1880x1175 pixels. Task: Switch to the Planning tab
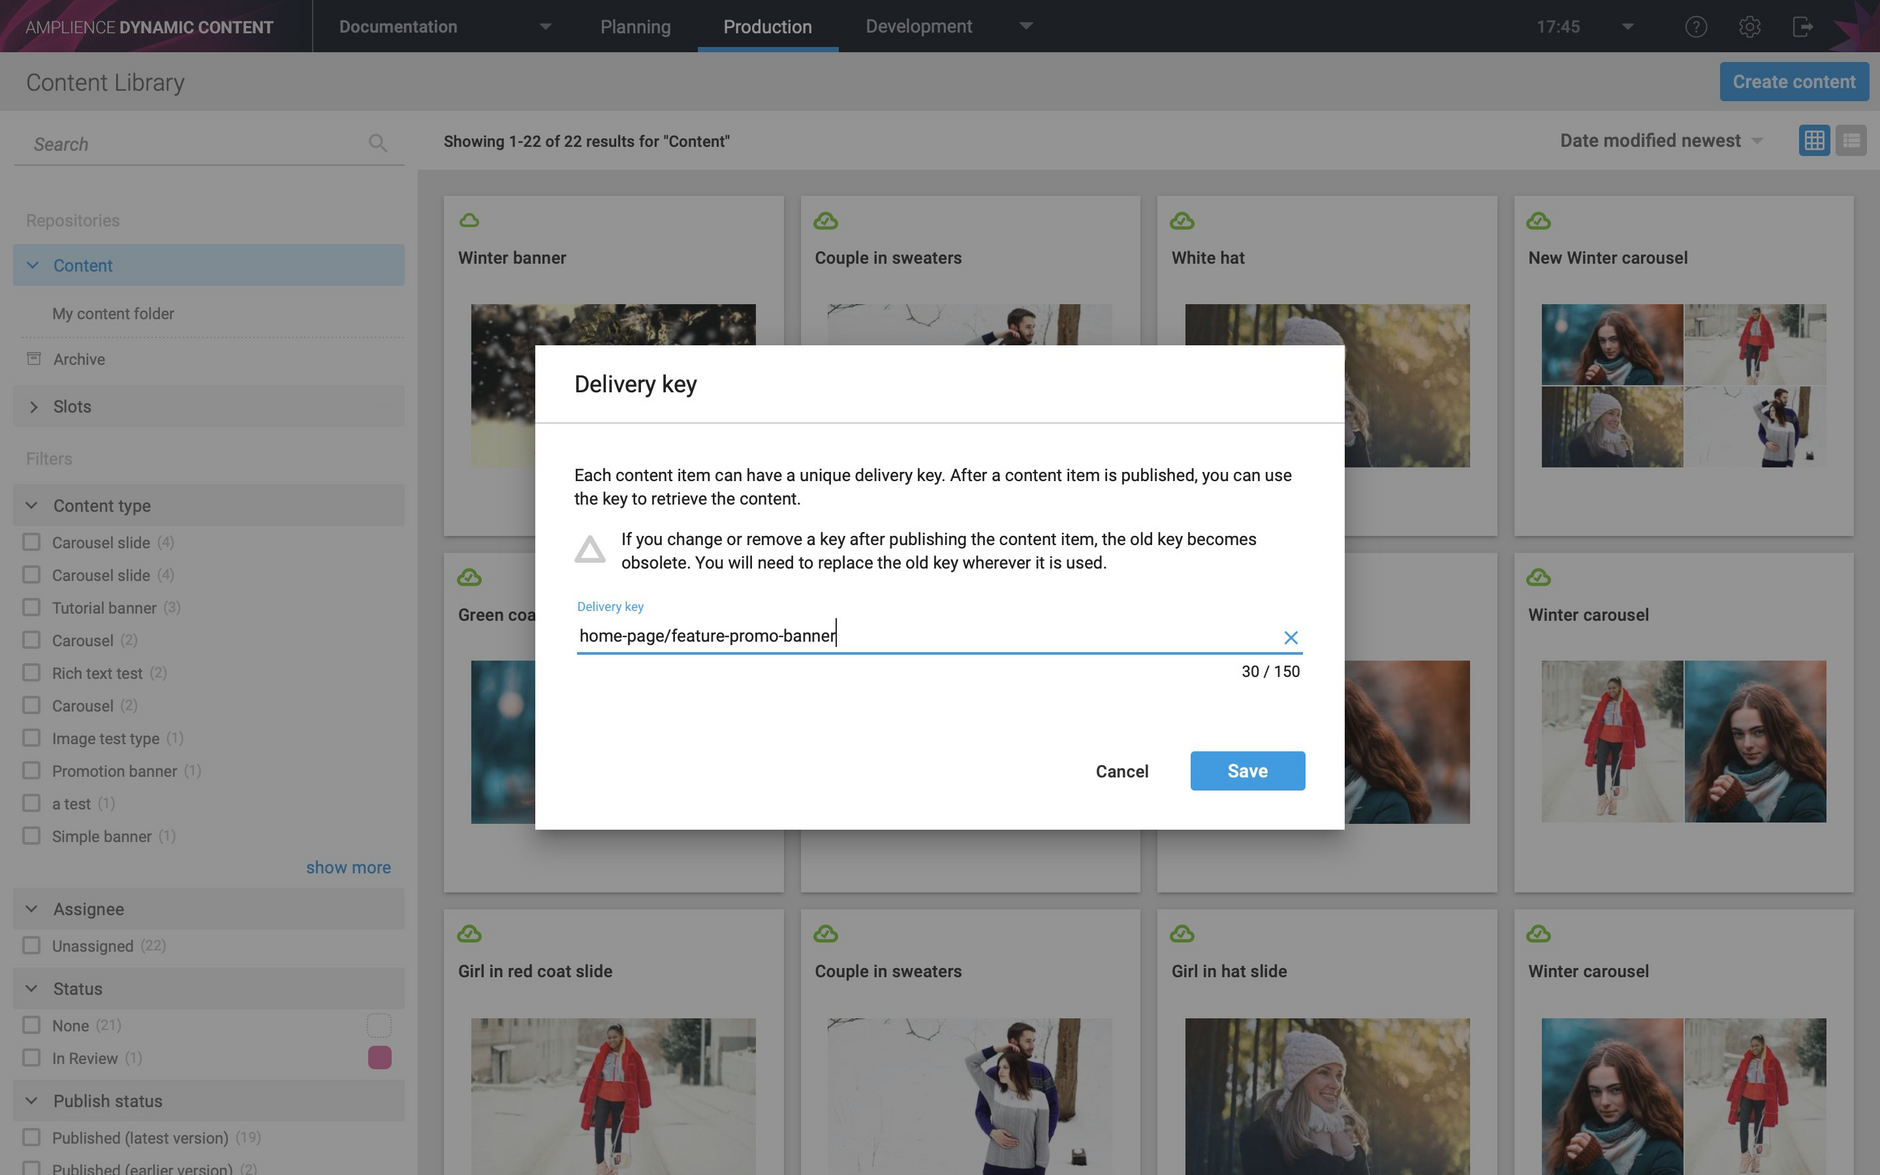tap(635, 26)
